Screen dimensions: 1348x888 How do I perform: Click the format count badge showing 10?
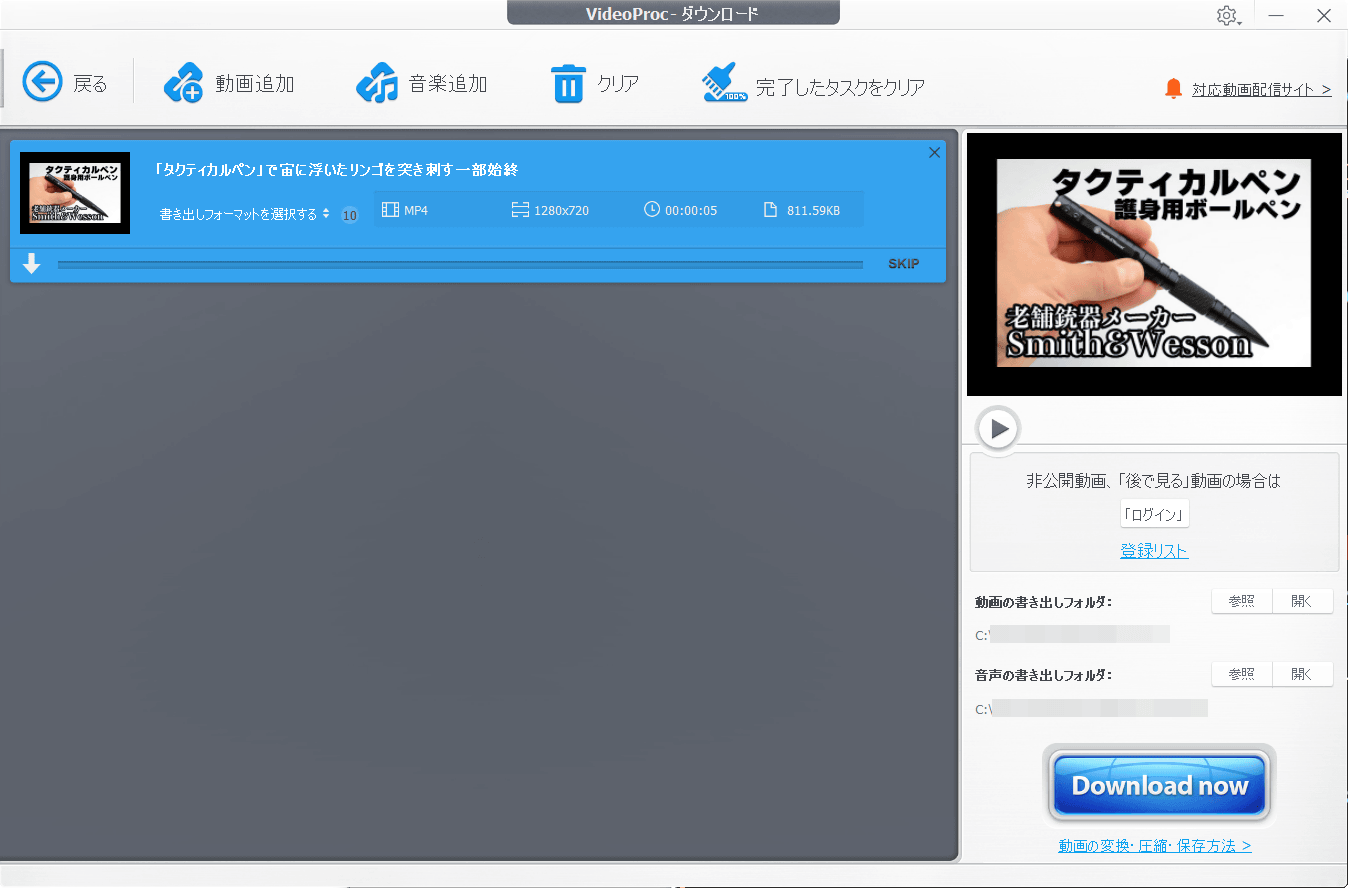(349, 215)
